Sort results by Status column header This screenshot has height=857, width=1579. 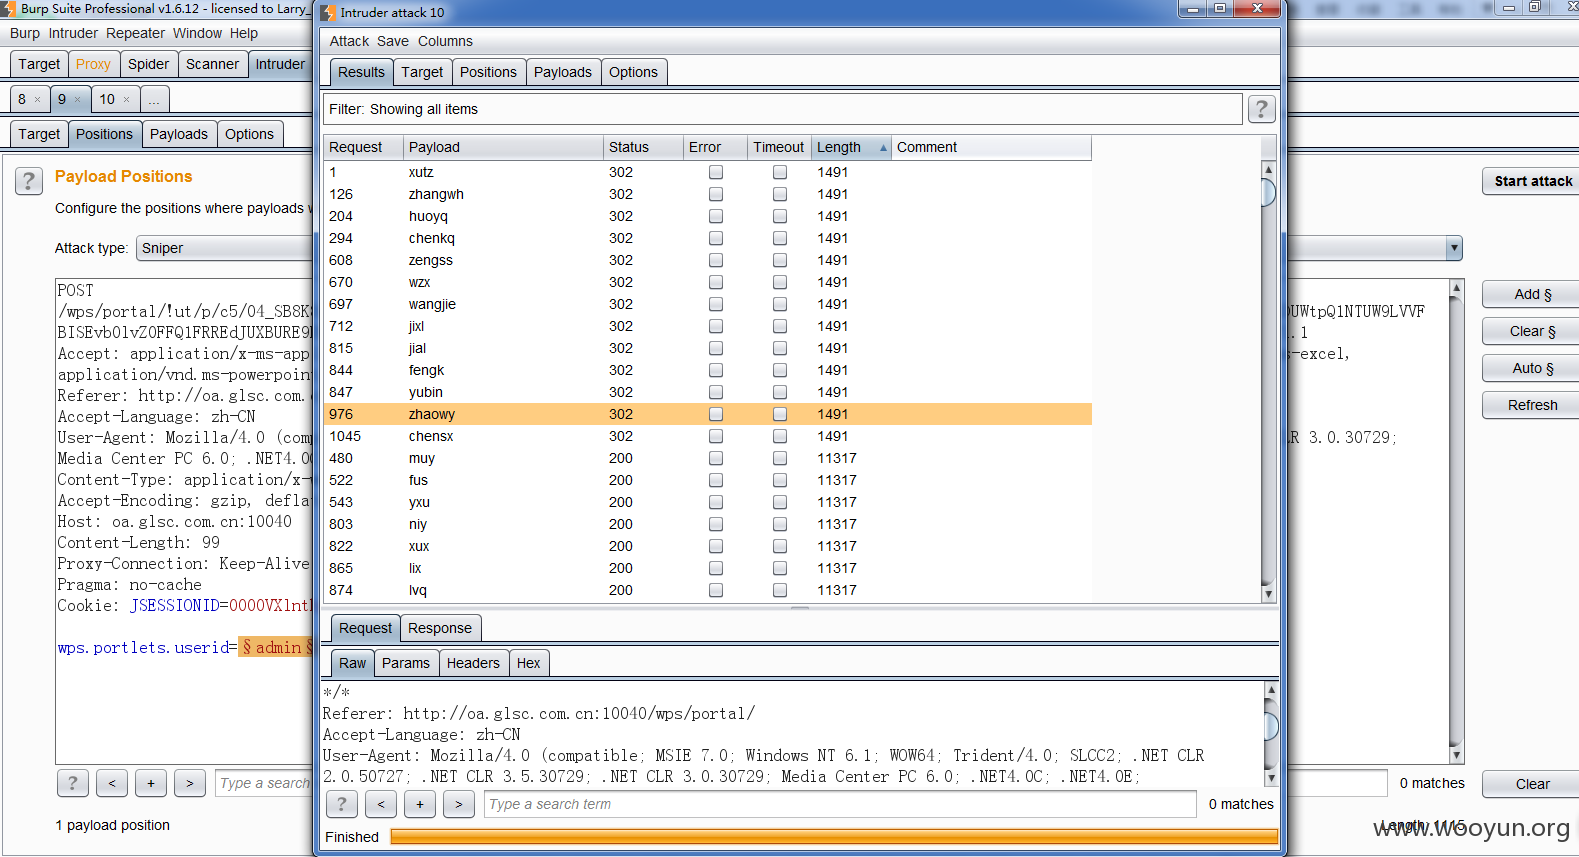[643, 147]
